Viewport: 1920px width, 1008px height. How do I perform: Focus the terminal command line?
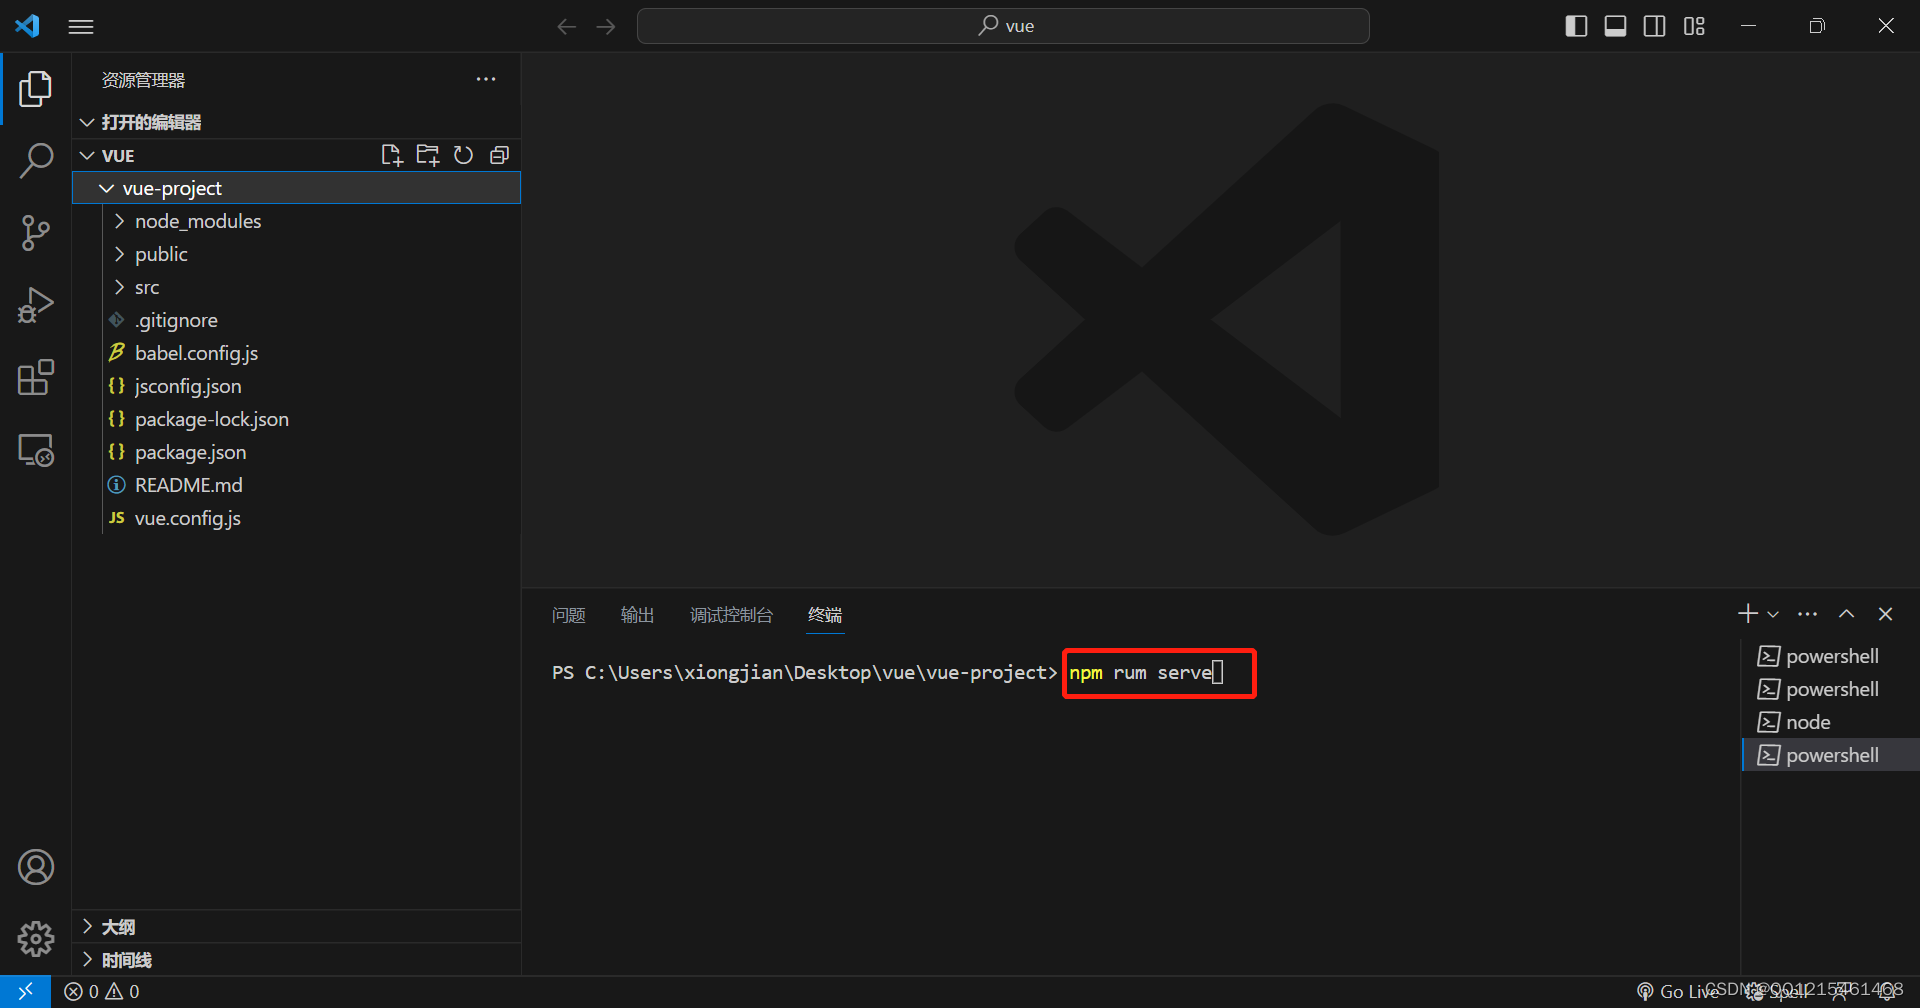click(1146, 673)
